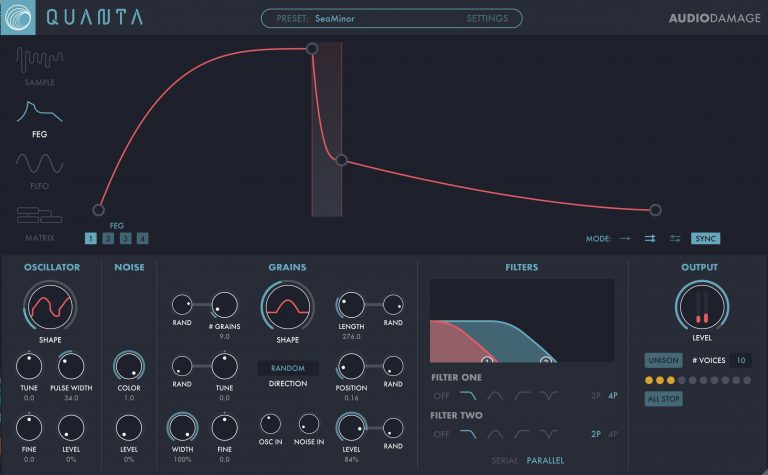Switch filter routing to SERIAL
This screenshot has height=475, width=768.
pyautogui.click(x=504, y=461)
